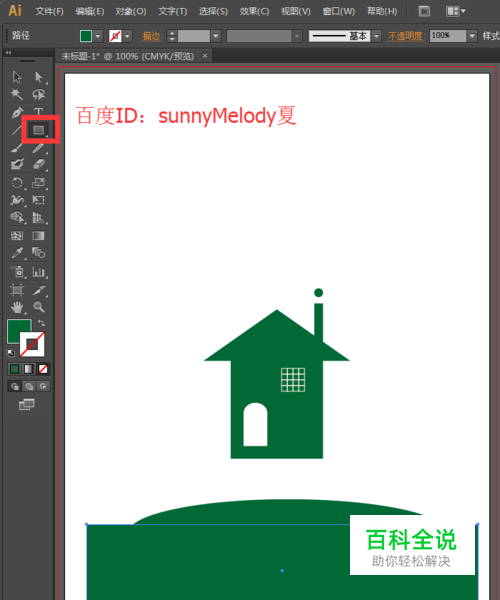Select the Magic Wand tool
The width and height of the screenshot is (500, 600).
pos(17,94)
